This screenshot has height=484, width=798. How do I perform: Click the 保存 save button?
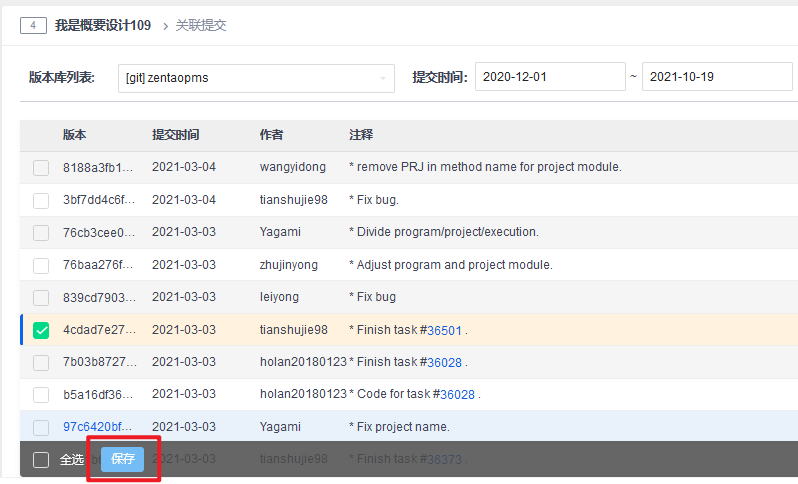point(123,459)
